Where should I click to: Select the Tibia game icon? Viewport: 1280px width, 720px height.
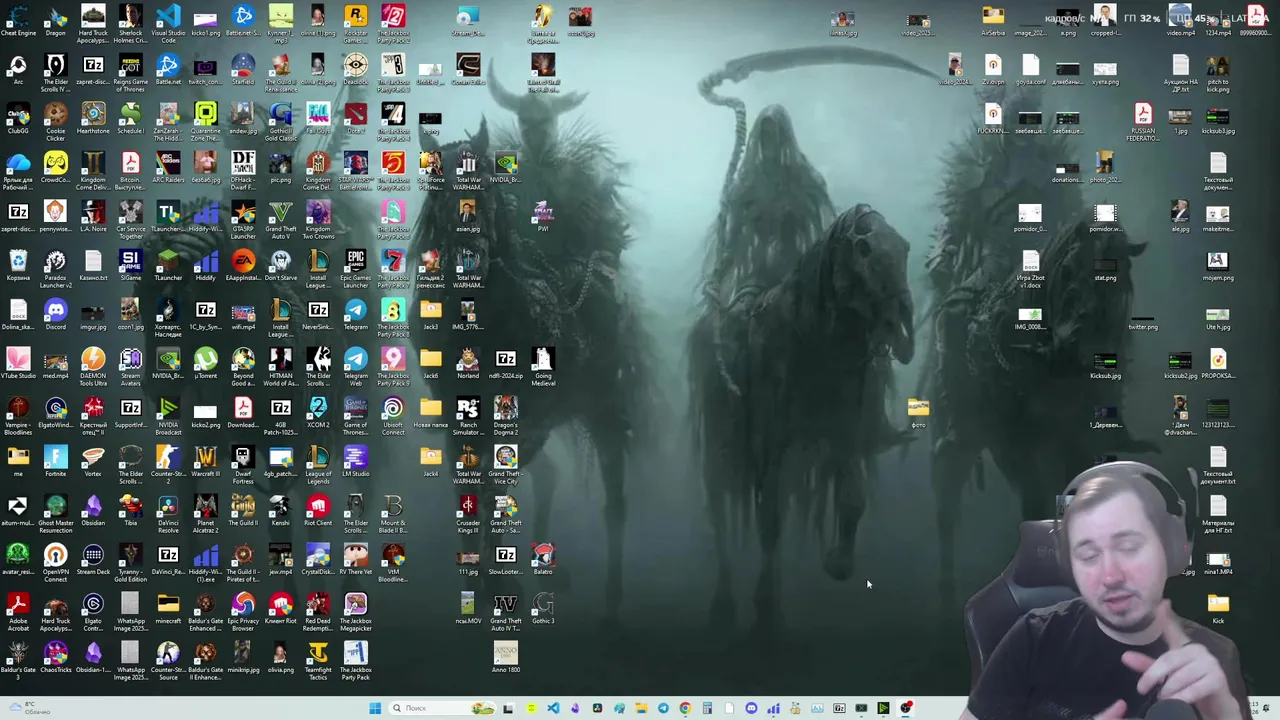pyautogui.click(x=130, y=511)
